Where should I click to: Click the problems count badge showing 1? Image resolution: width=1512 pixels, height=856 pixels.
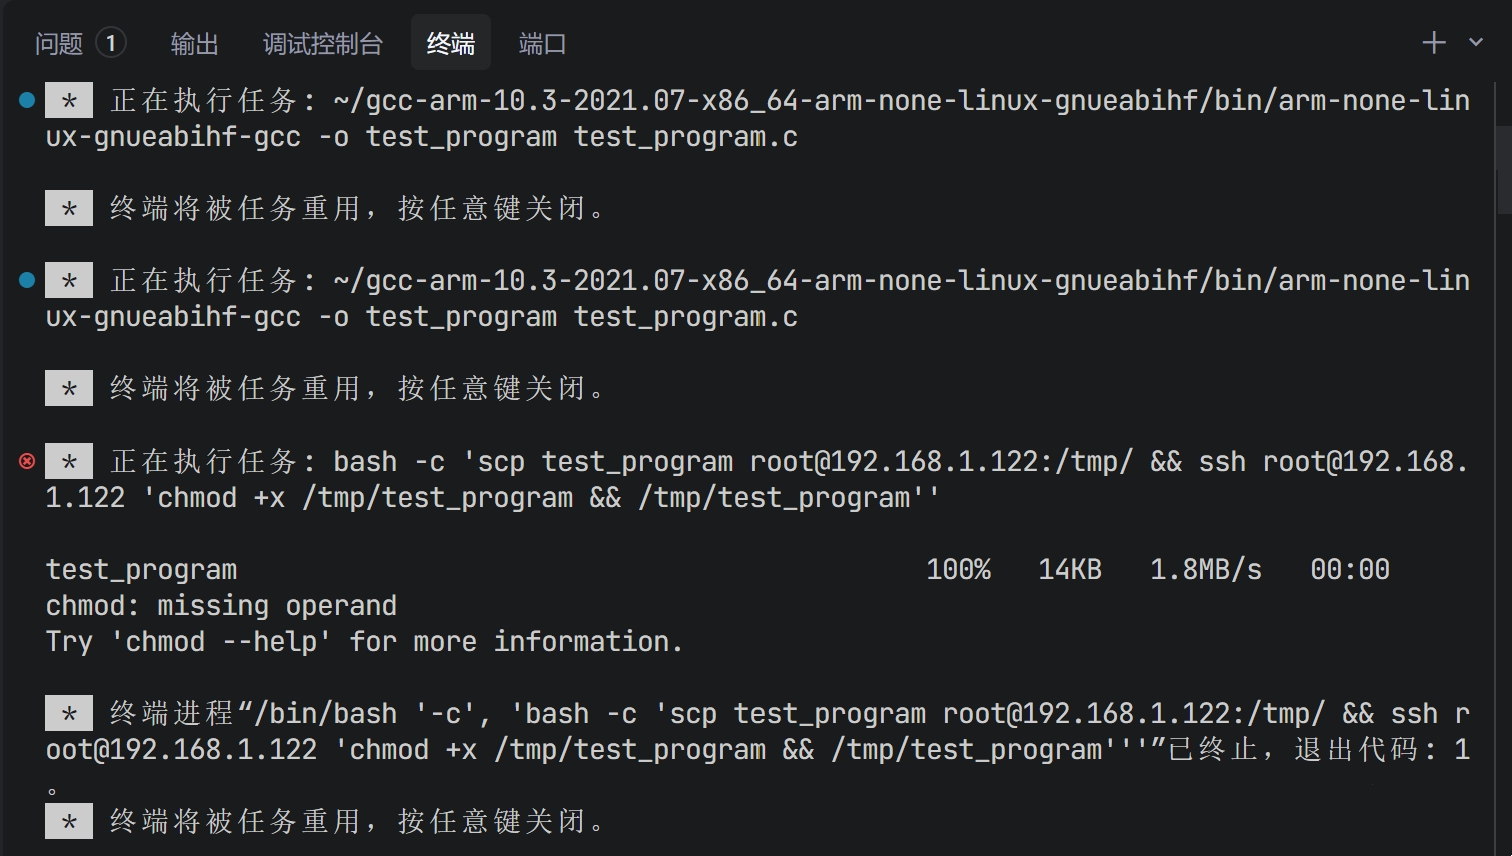(111, 43)
